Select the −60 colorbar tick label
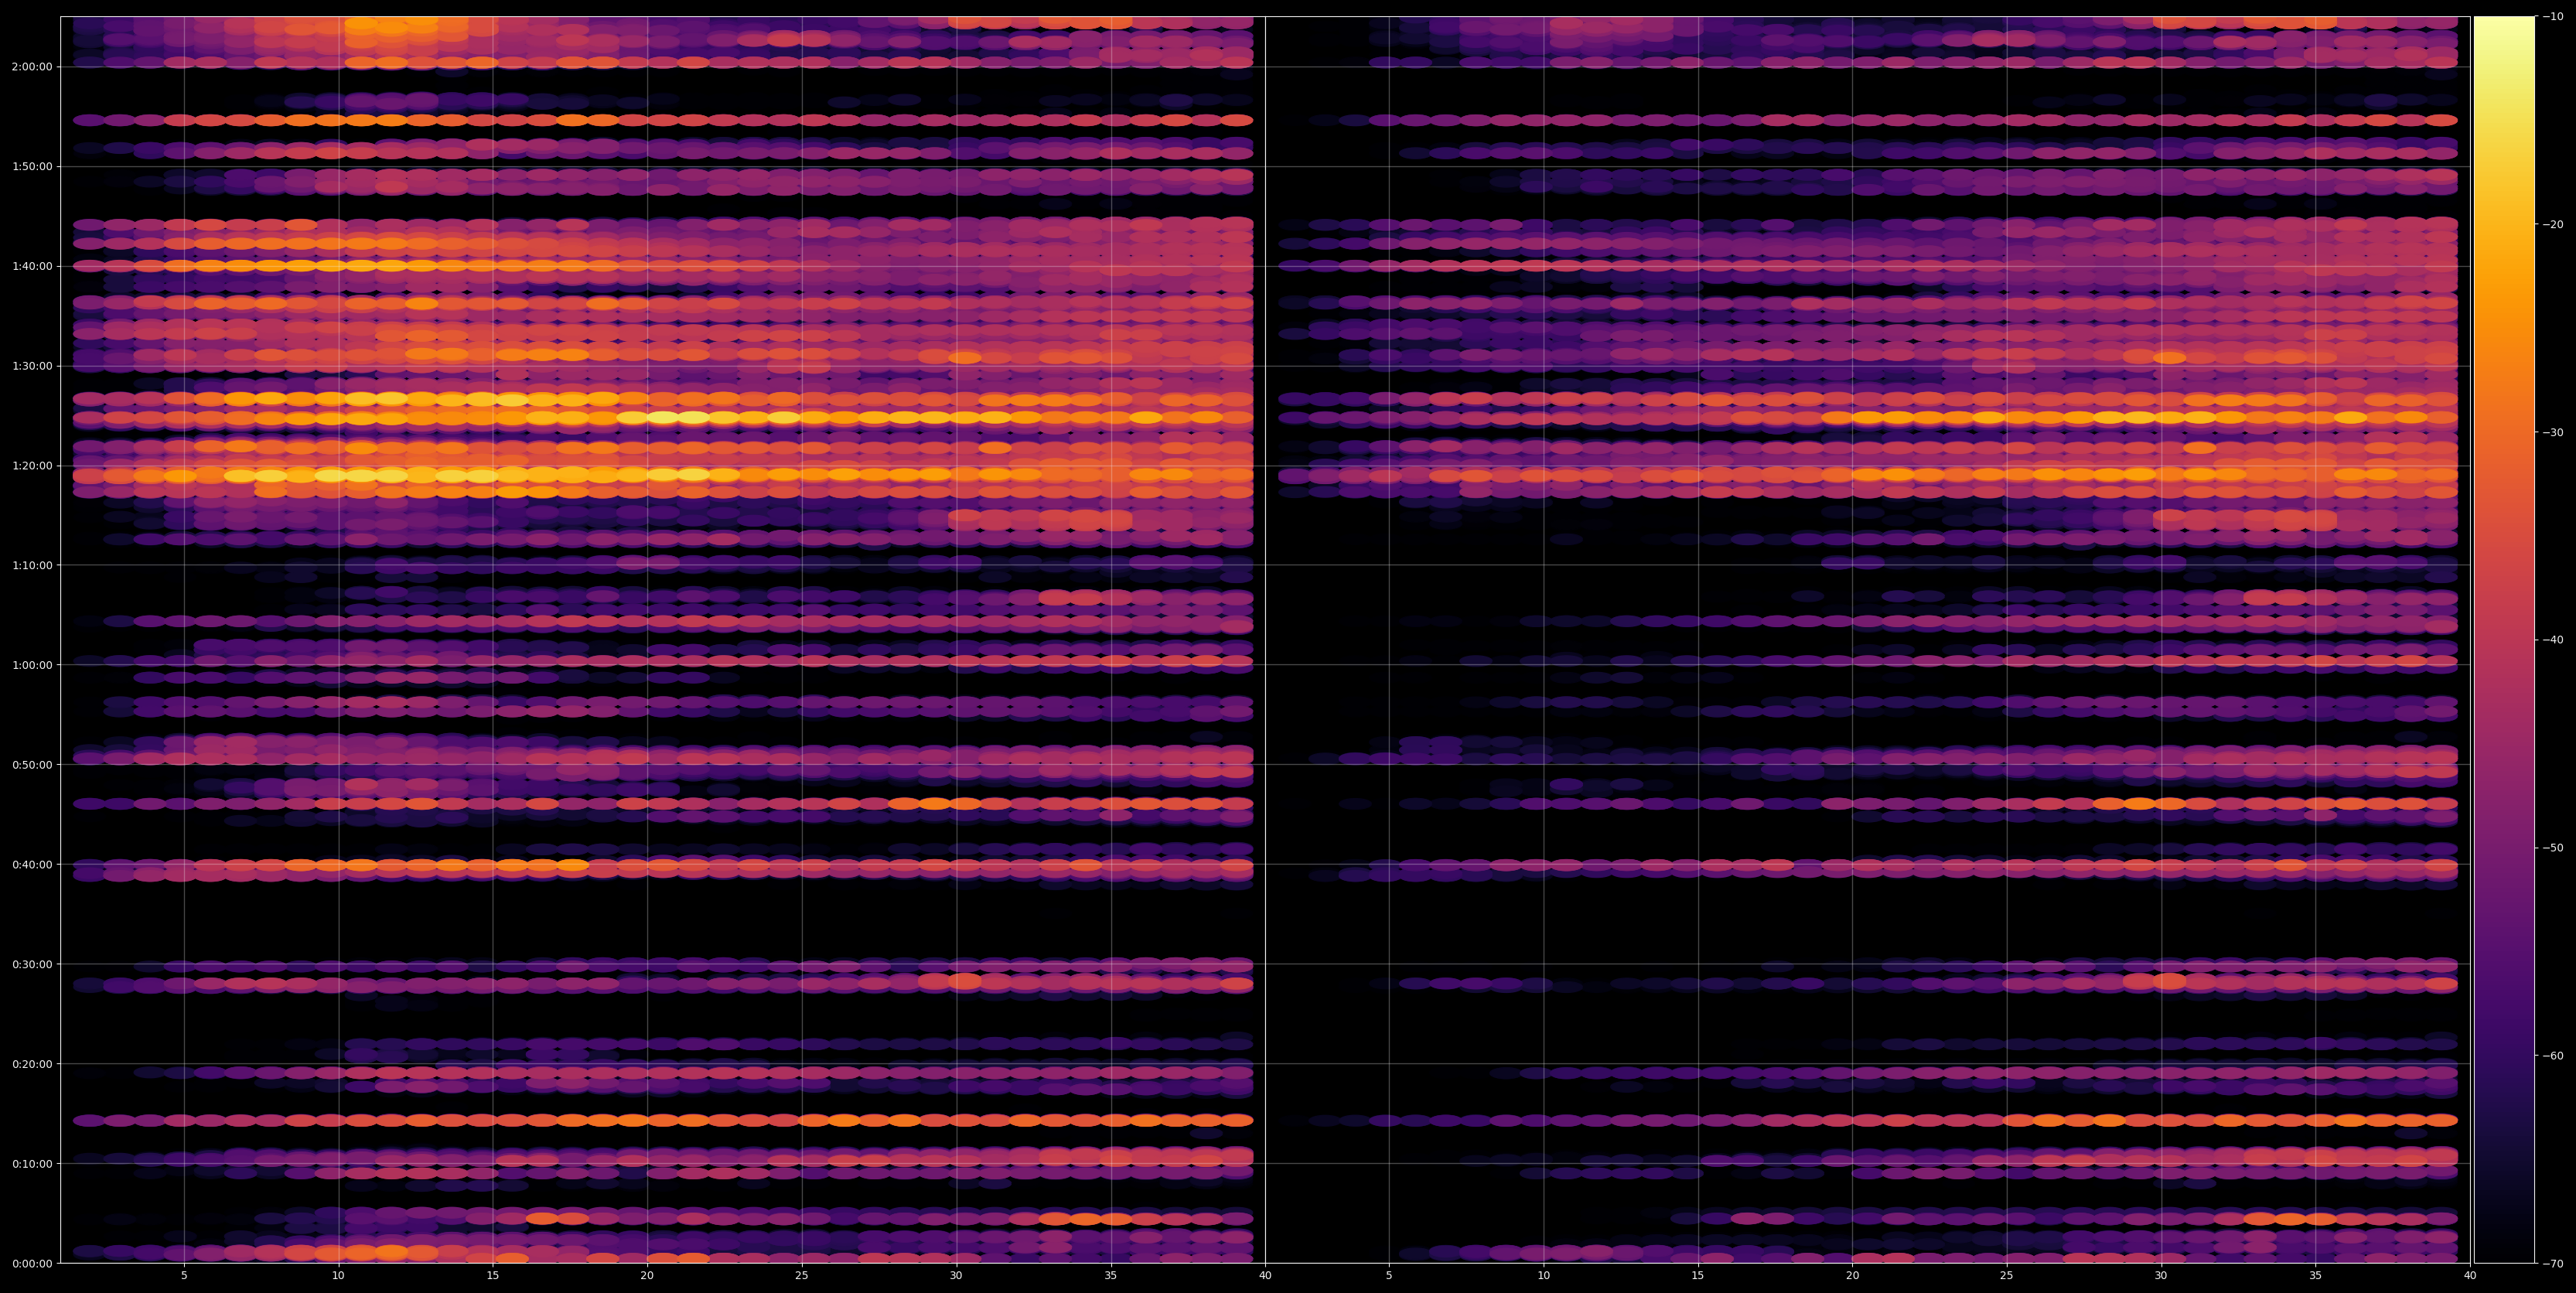2576x1293 pixels. point(2552,1056)
